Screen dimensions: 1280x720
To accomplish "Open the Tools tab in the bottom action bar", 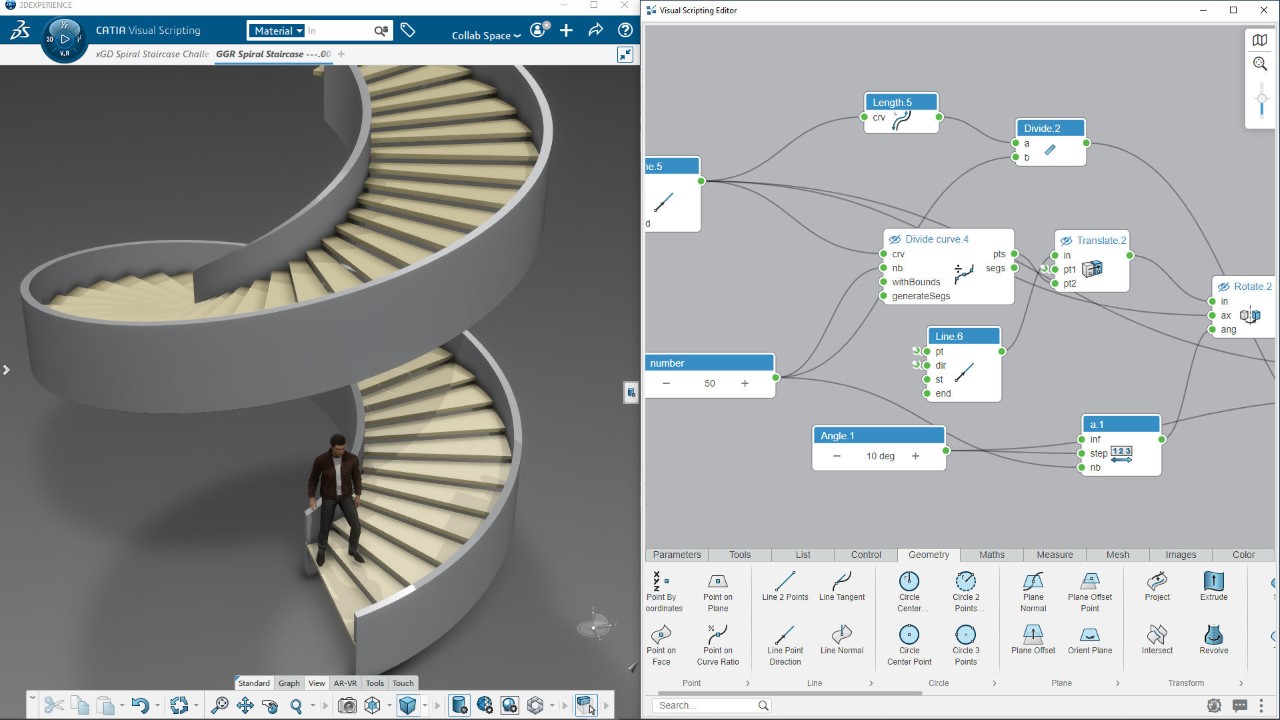I will click(374, 683).
